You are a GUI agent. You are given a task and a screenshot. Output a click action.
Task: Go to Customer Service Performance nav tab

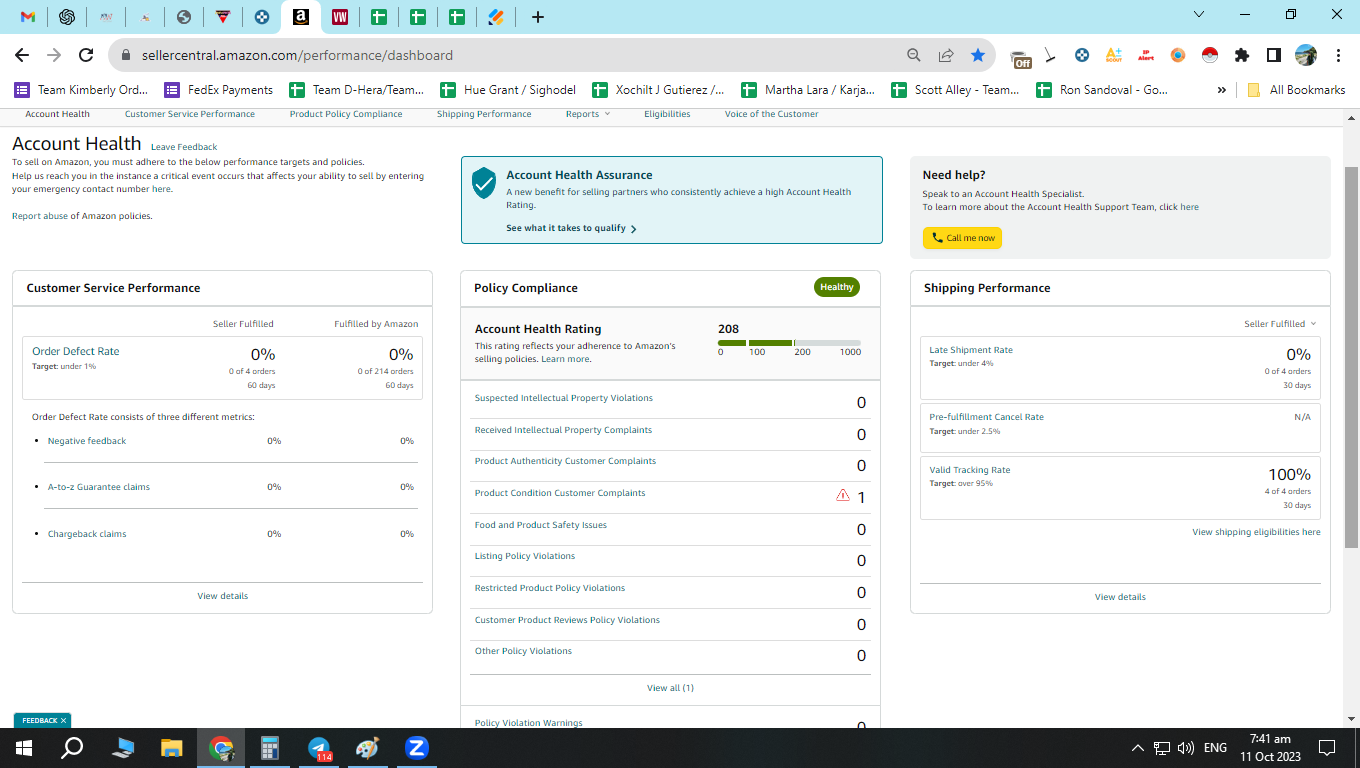coord(190,114)
